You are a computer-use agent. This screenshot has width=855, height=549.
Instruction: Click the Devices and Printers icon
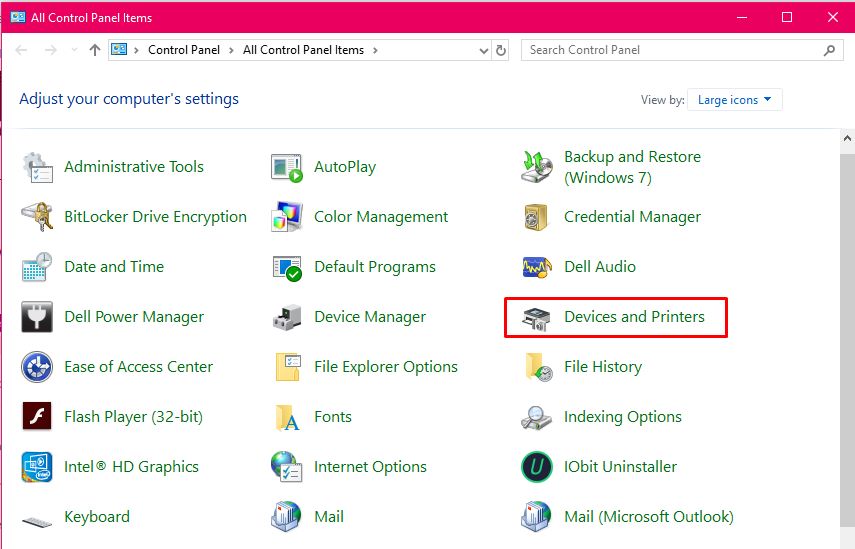tap(536, 318)
